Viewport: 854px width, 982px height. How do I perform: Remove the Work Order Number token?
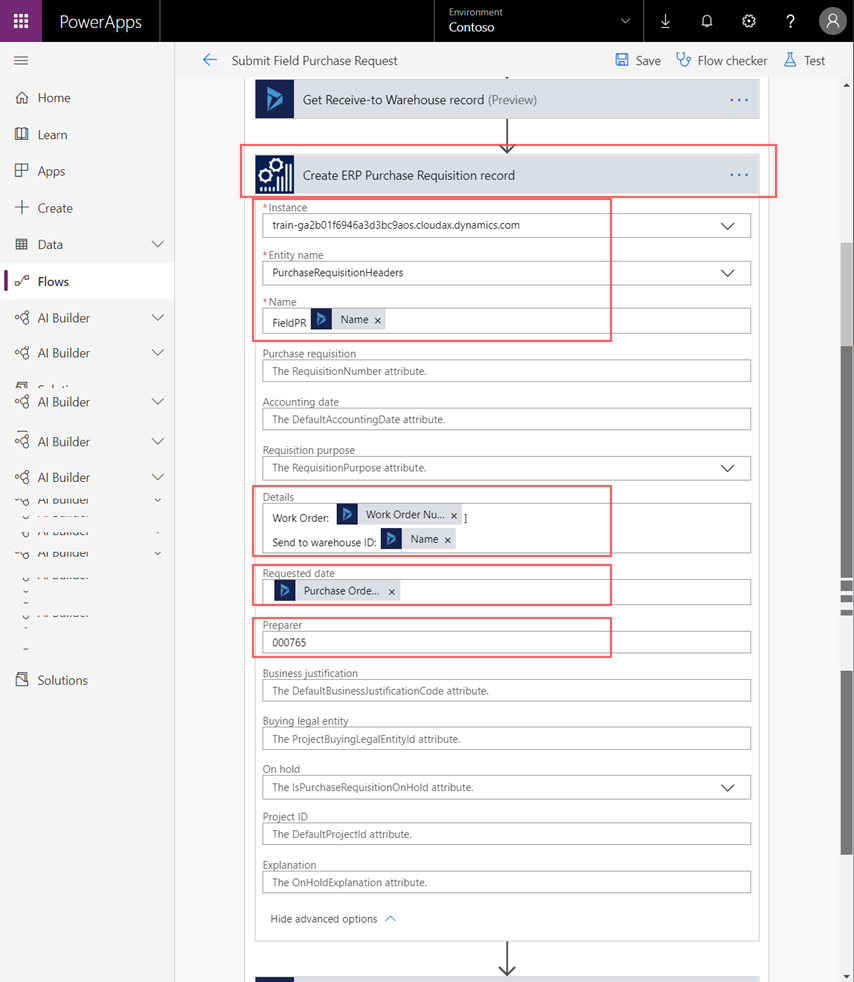tap(454, 515)
